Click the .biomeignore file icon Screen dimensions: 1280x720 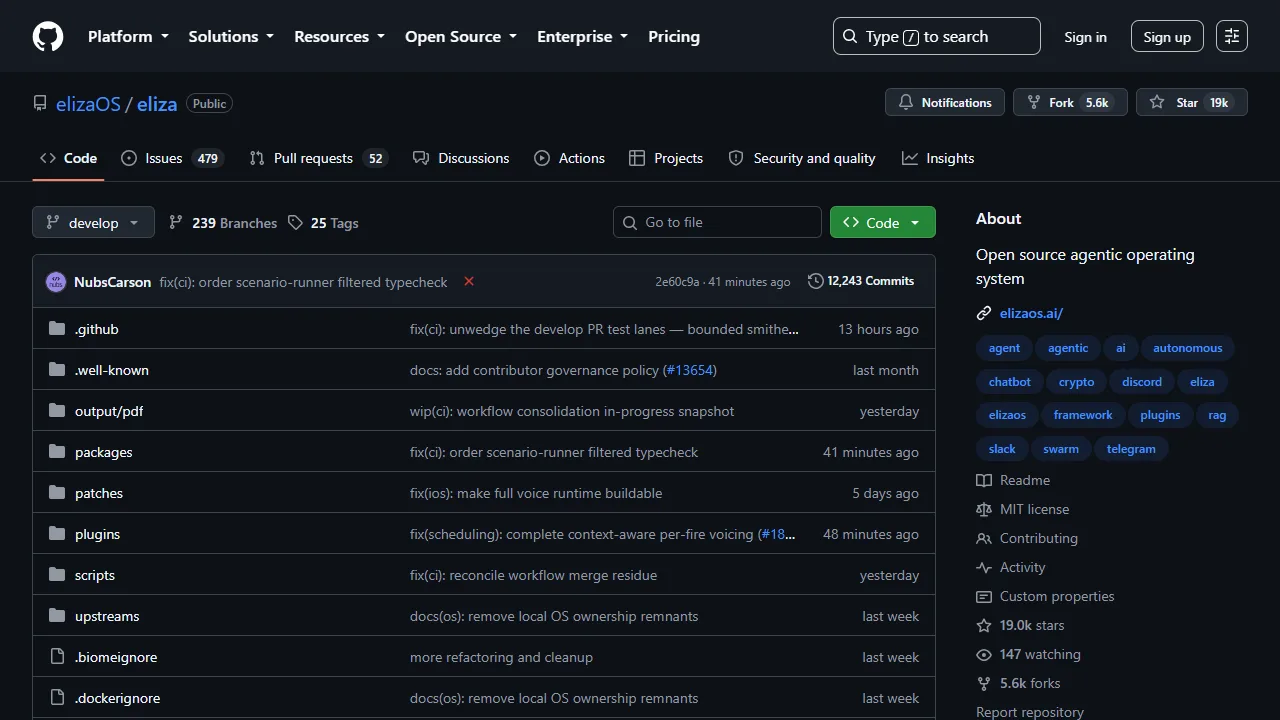[57, 656]
